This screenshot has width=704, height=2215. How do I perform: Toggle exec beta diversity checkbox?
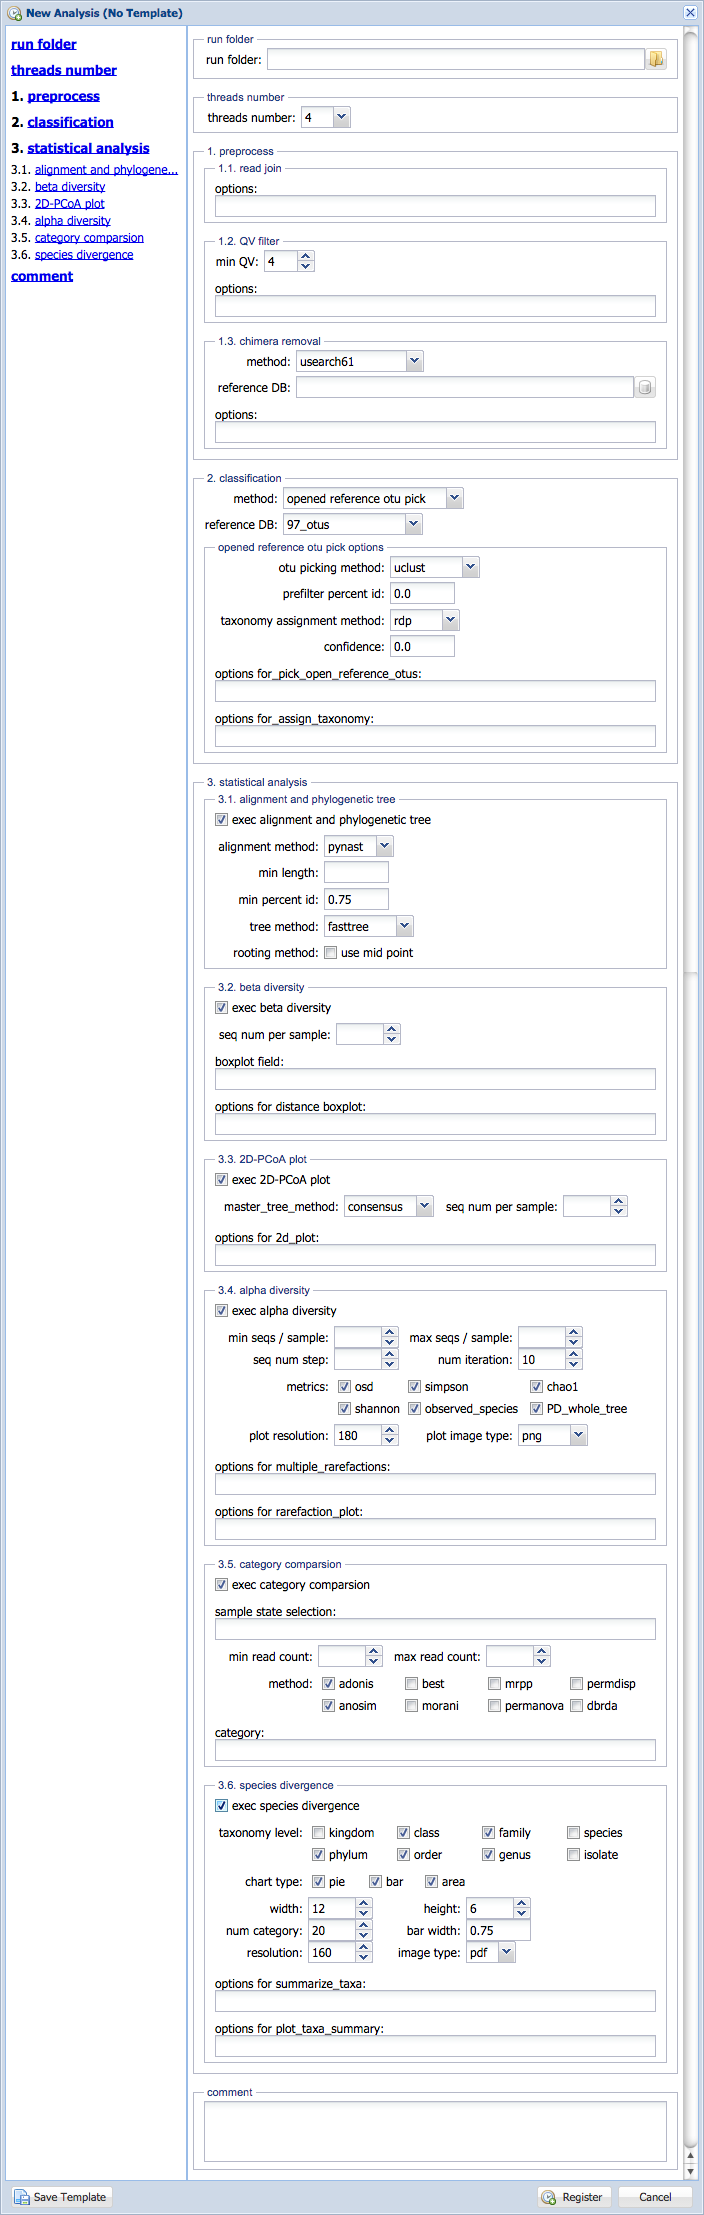[x=221, y=1008]
